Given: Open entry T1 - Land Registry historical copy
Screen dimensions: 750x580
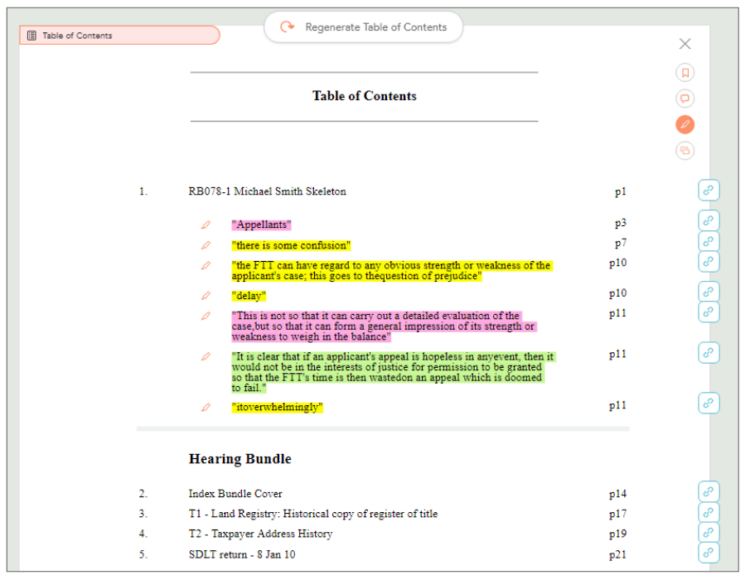Looking at the screenshot, I should tap(313, 514).
